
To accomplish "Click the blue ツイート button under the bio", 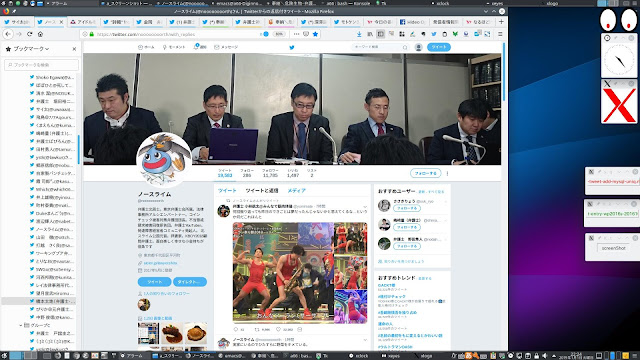I will click(154, 282).
